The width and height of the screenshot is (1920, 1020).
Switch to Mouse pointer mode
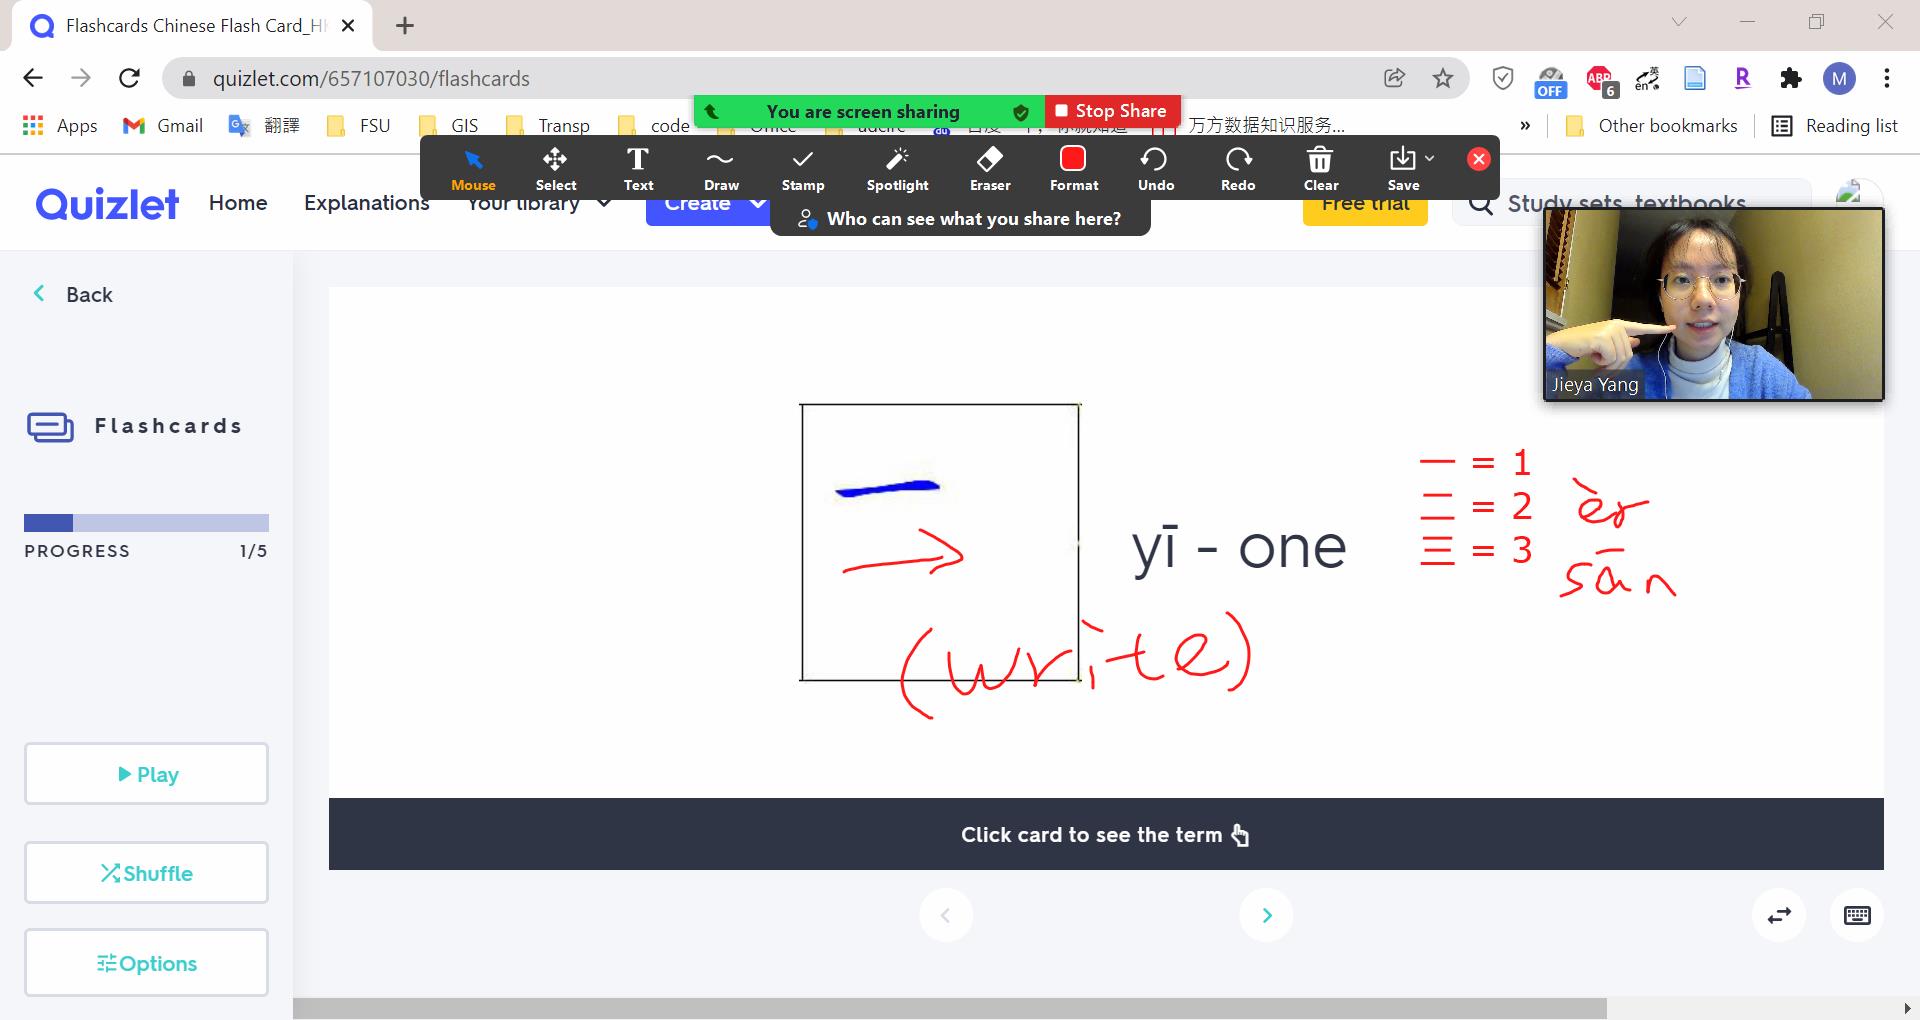point(473,169)
